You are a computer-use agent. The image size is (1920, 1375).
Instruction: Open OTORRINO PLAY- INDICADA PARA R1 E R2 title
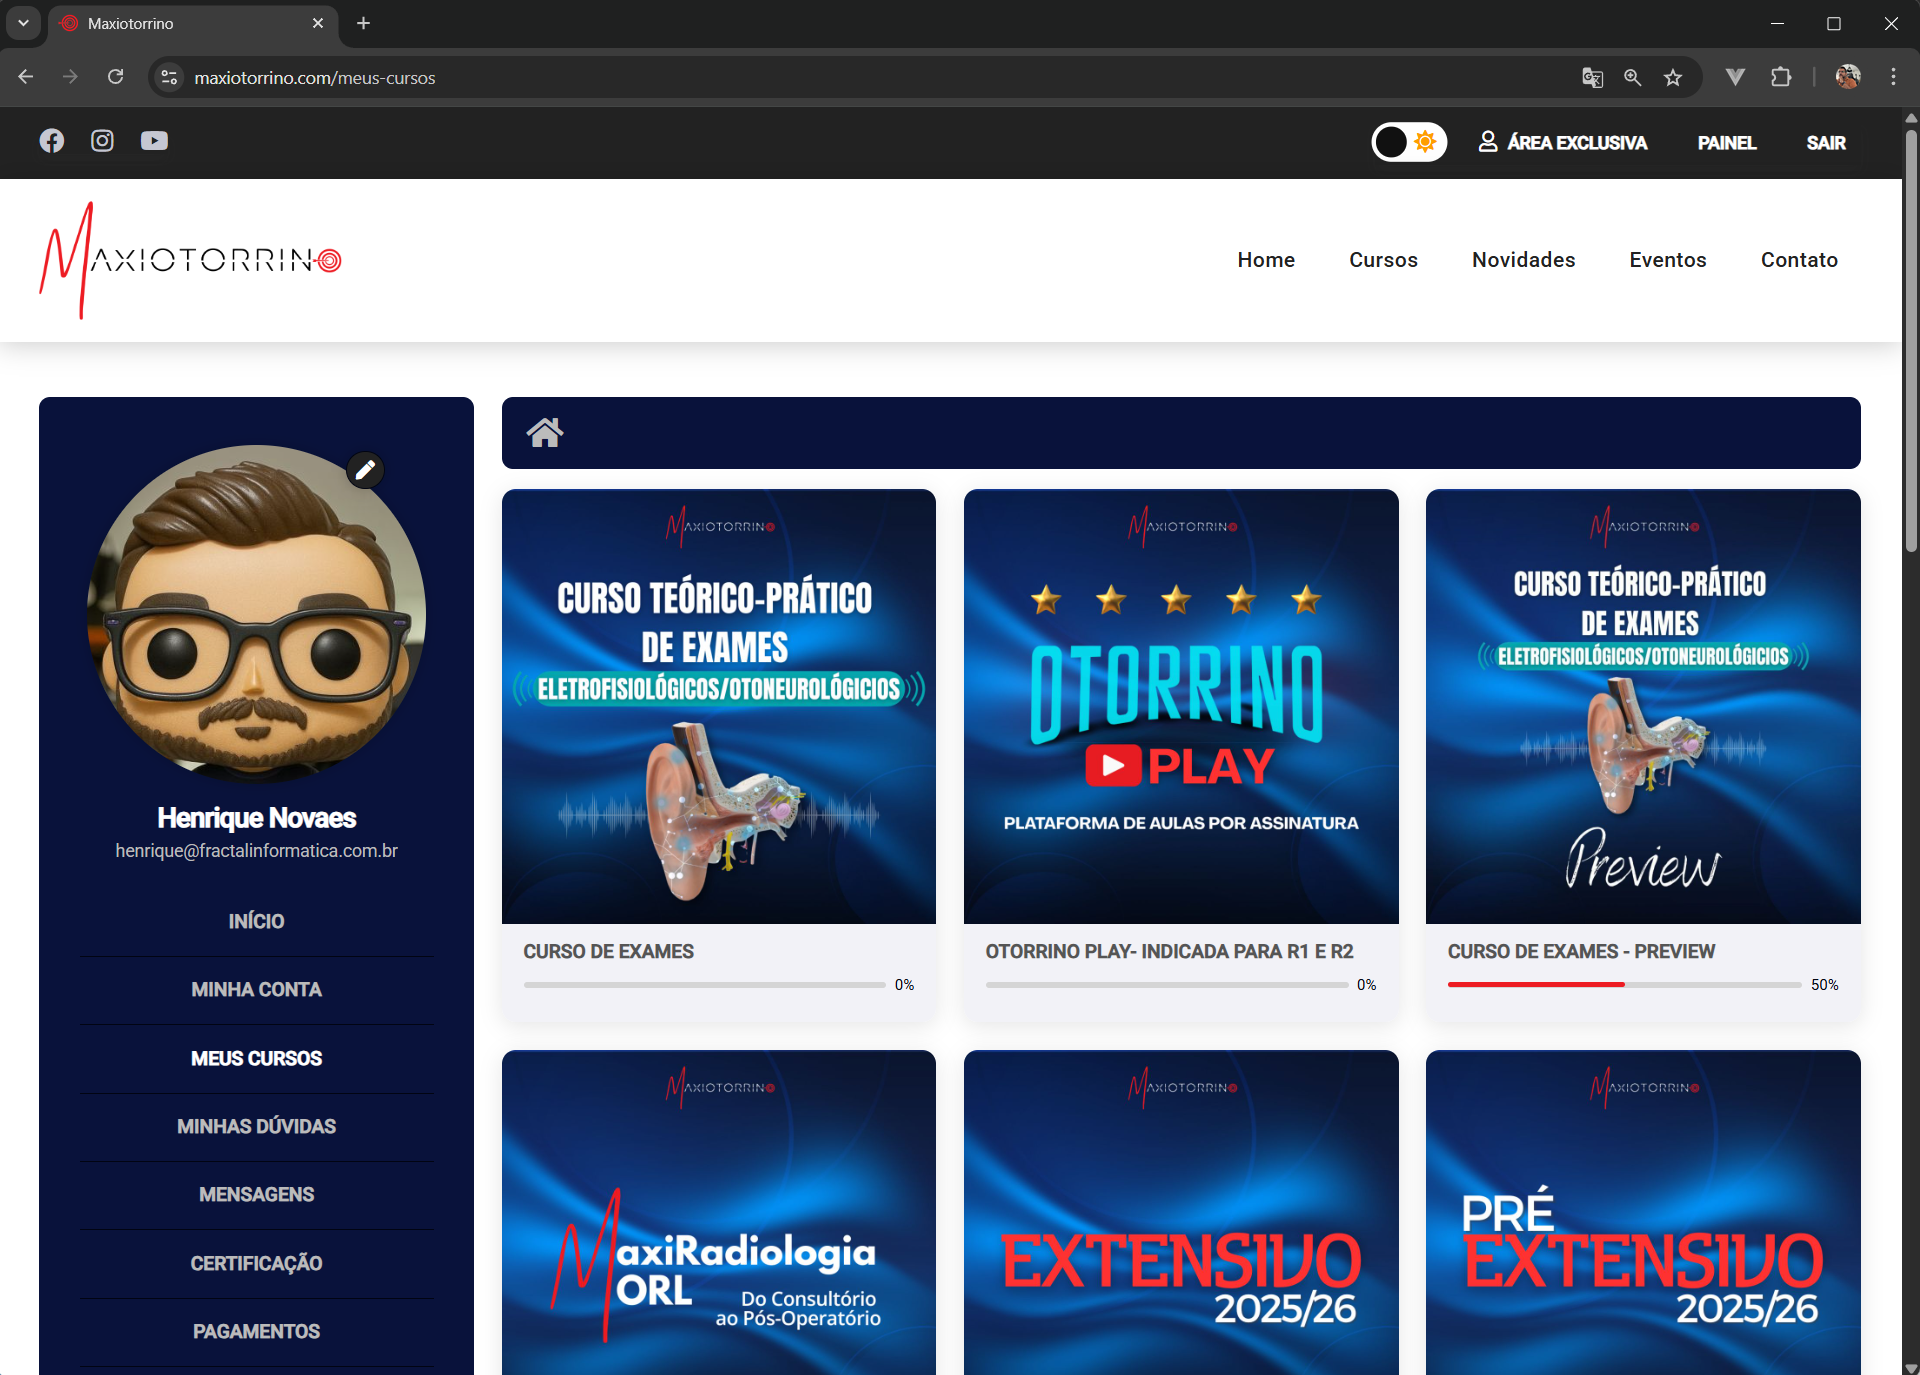click(1169, 952)
